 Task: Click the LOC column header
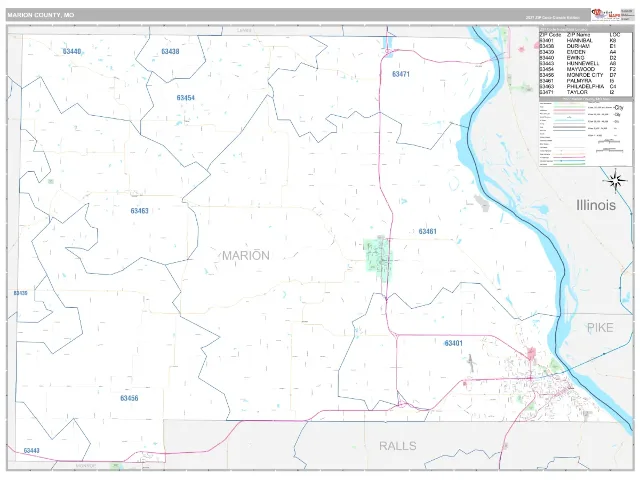615,35
